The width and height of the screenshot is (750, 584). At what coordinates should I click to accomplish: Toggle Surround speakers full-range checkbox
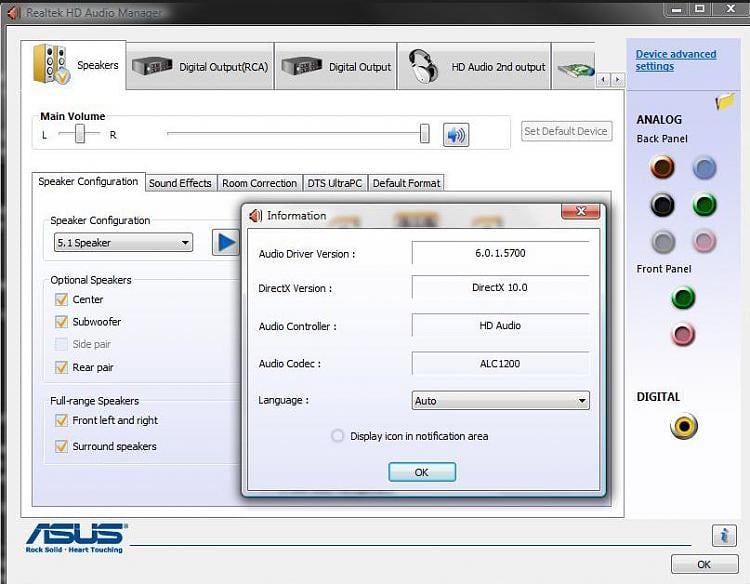61,446
